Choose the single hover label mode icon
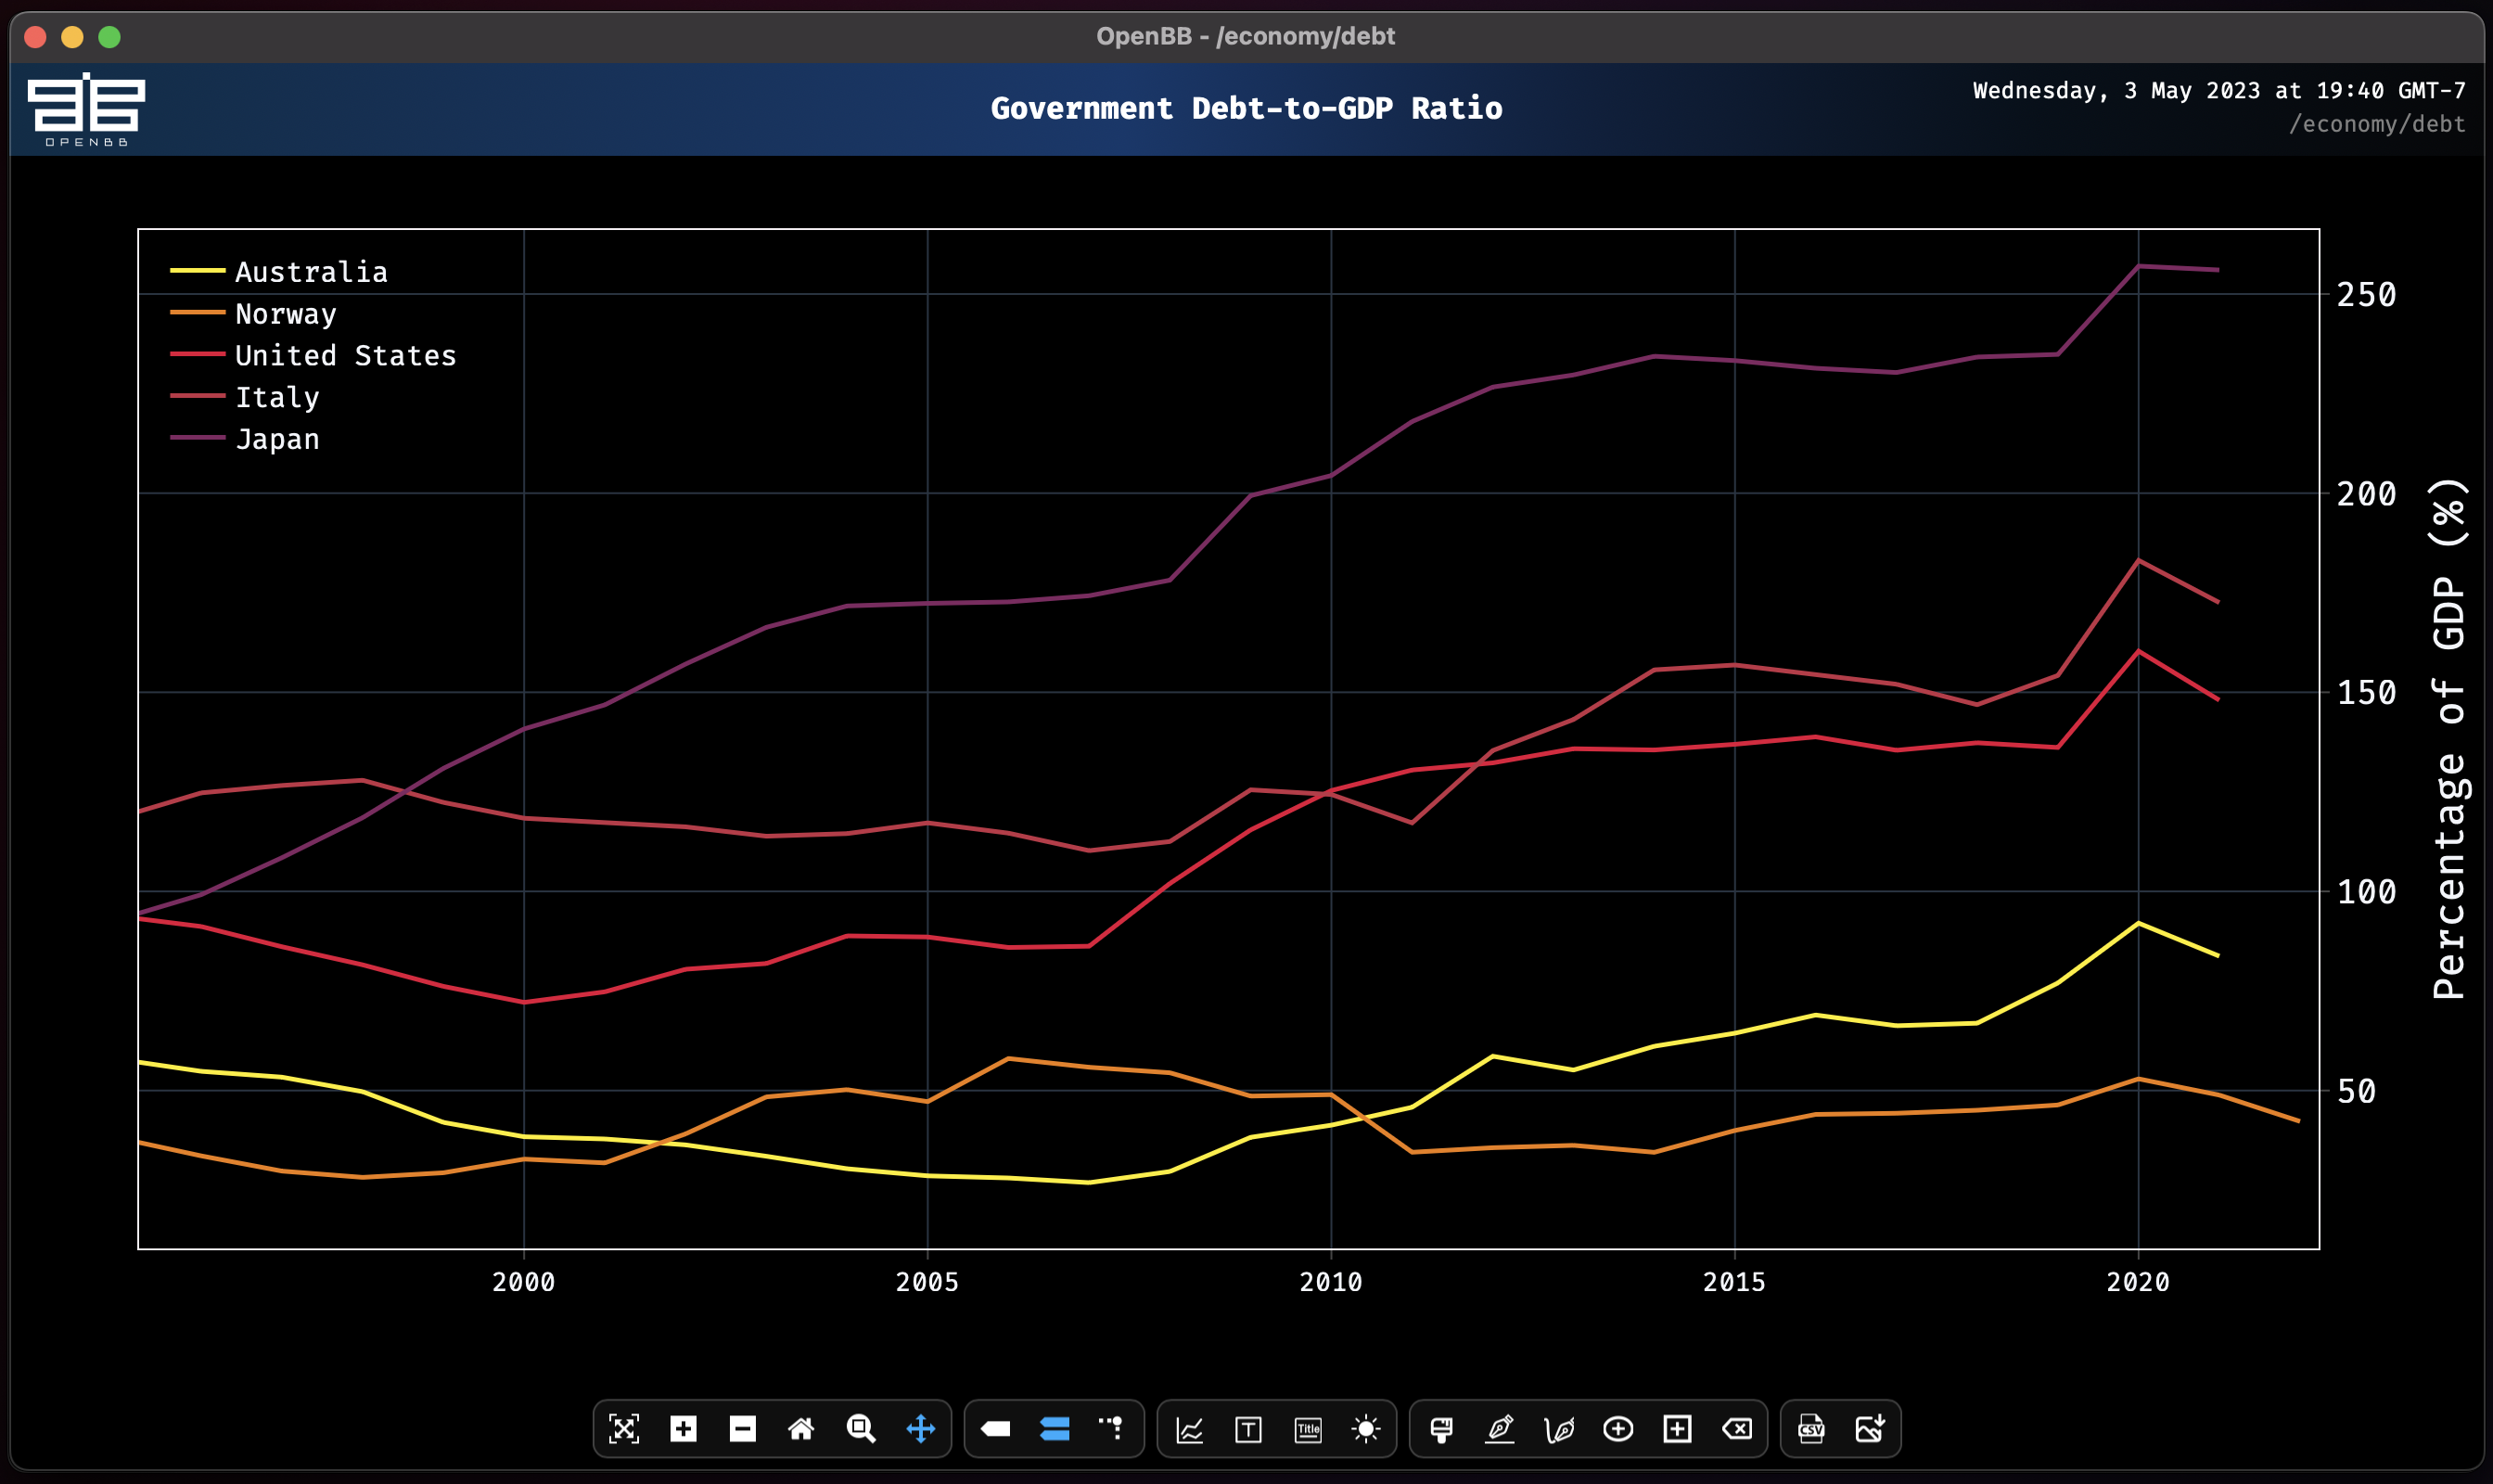The image size is (2493, 1484). pyautogui.click(x=995, y=1428)
